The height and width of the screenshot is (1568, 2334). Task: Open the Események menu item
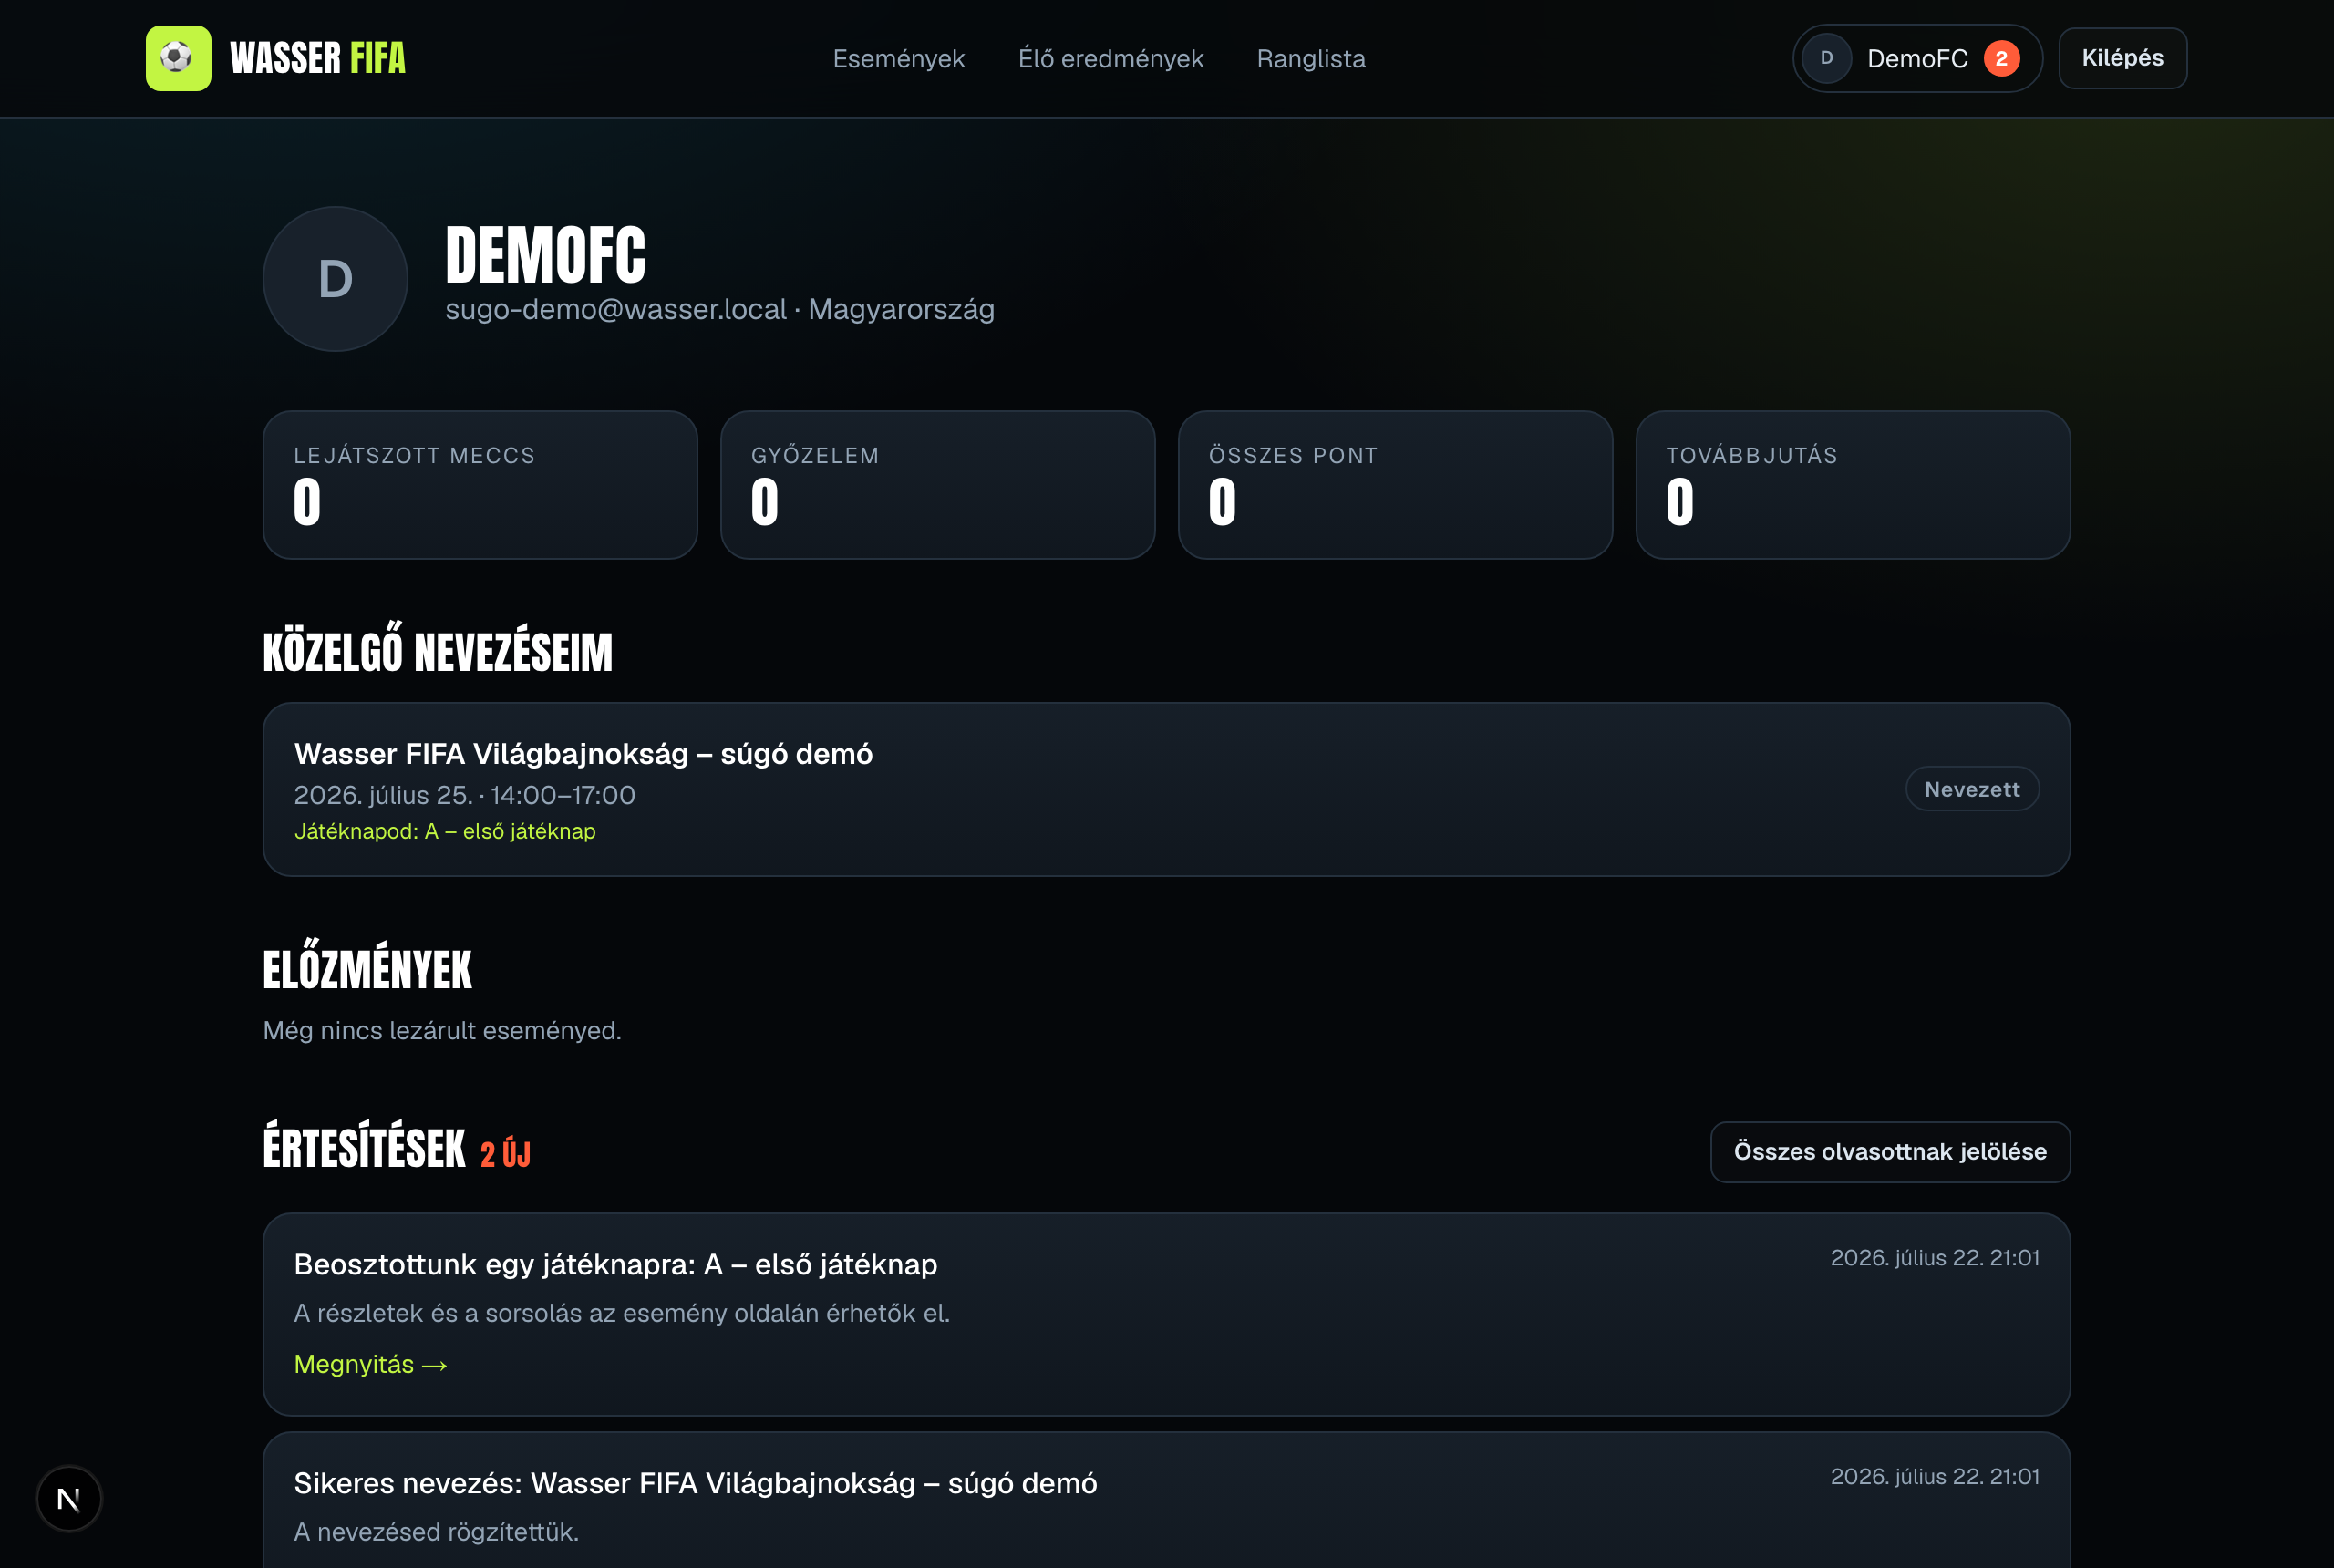point(899,59)
